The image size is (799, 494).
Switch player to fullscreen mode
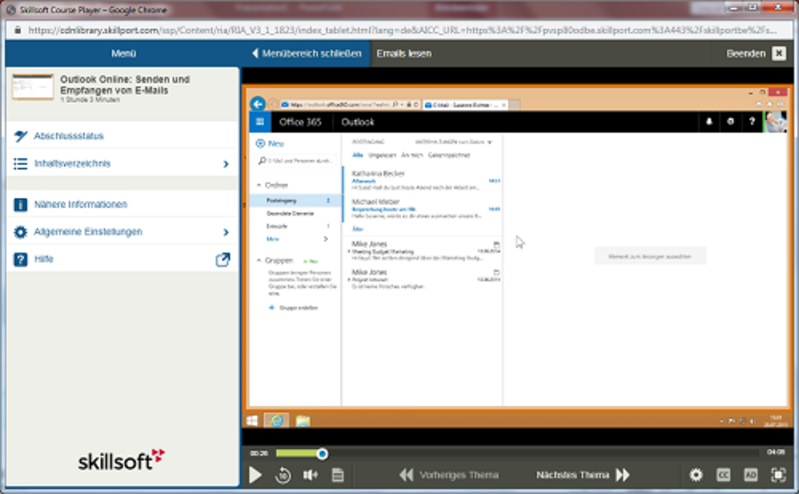(778, 475)
